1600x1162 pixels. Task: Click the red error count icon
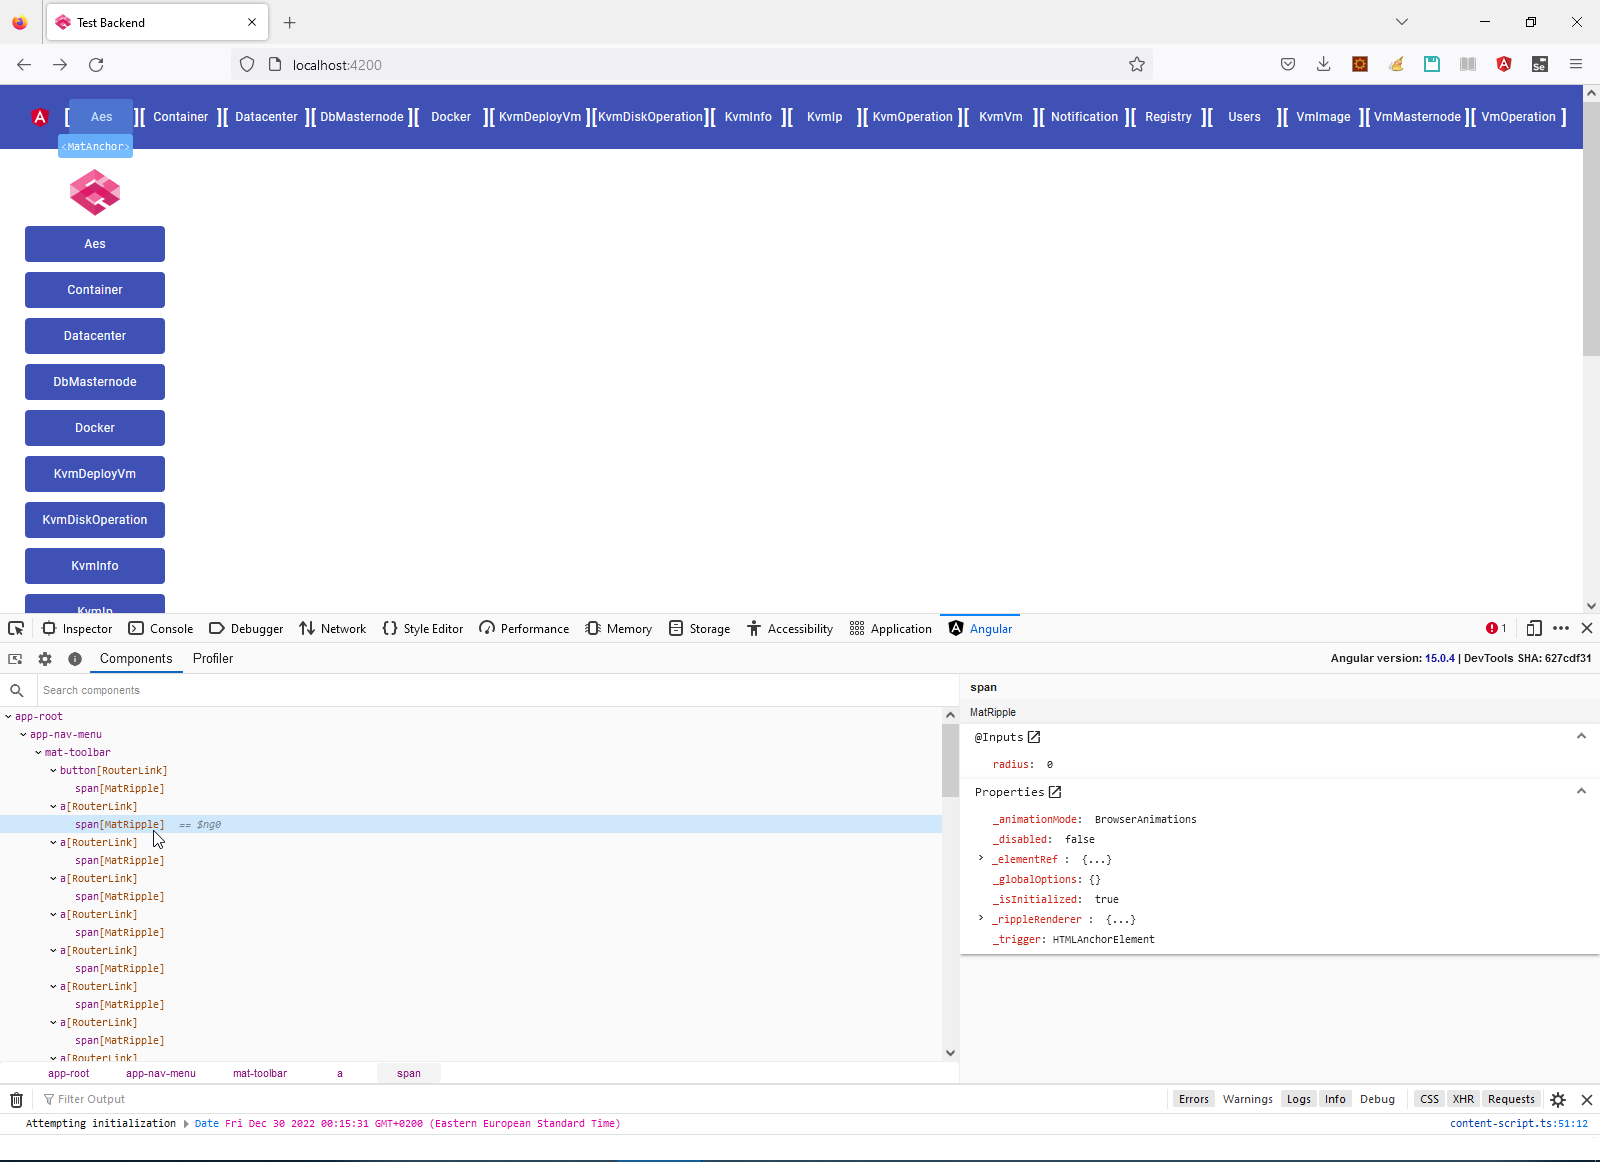click(1492, 628)
